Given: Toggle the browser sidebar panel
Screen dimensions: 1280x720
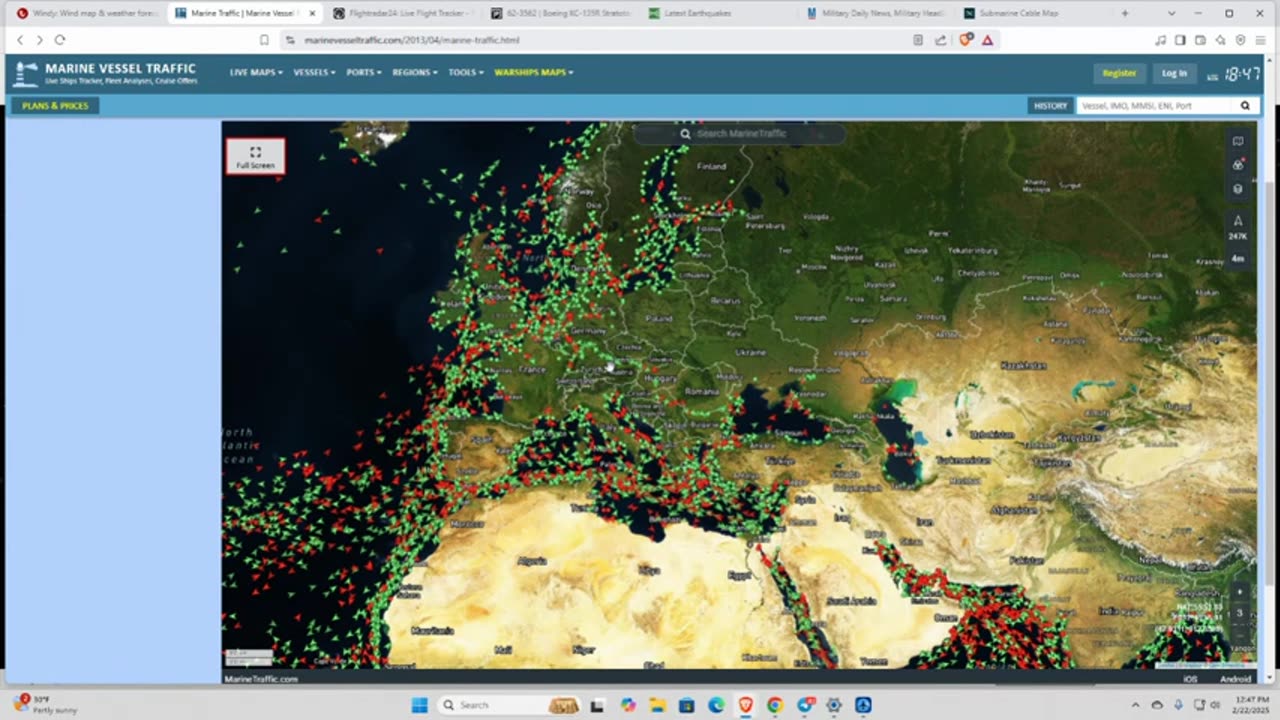Looking at the screenshot, I should point(1180,40).
